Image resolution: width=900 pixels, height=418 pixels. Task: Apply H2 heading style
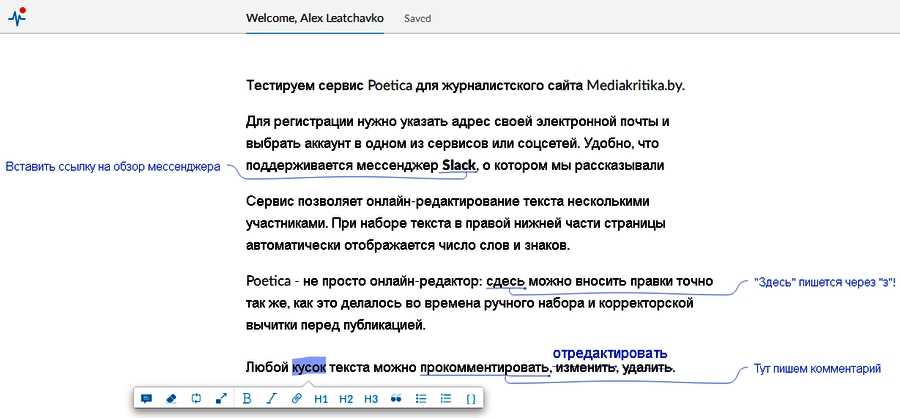click(x=346, y=398)
